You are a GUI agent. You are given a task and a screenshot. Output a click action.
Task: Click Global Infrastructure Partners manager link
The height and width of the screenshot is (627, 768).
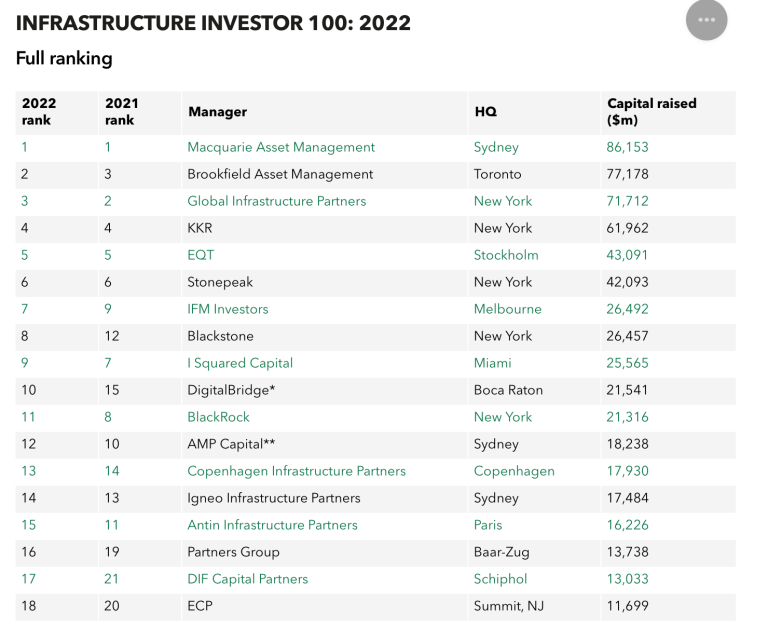[276, 201]
